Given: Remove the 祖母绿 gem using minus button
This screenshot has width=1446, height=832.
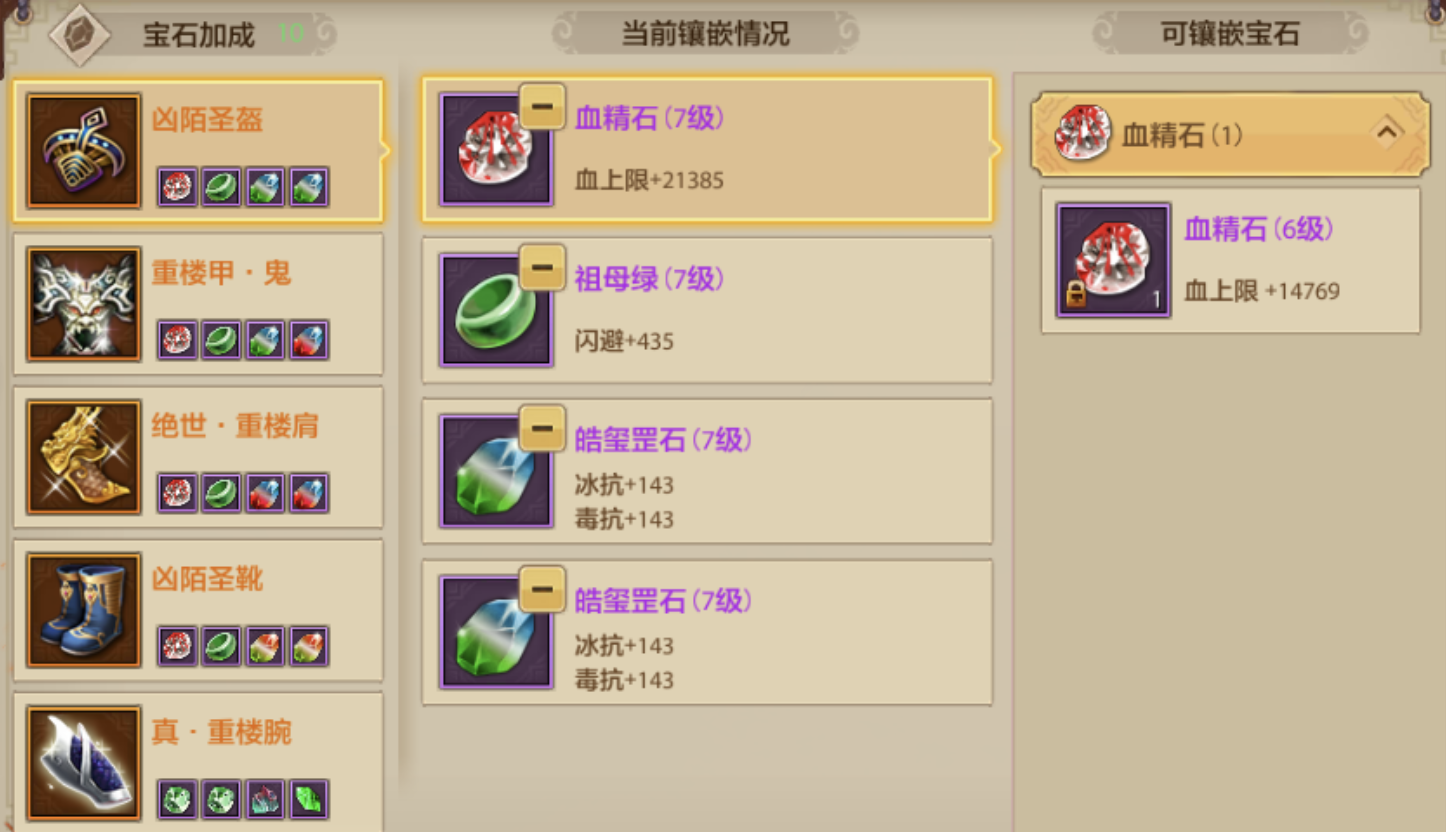Looking at the screenshot, I should click(x=542, y=267).
